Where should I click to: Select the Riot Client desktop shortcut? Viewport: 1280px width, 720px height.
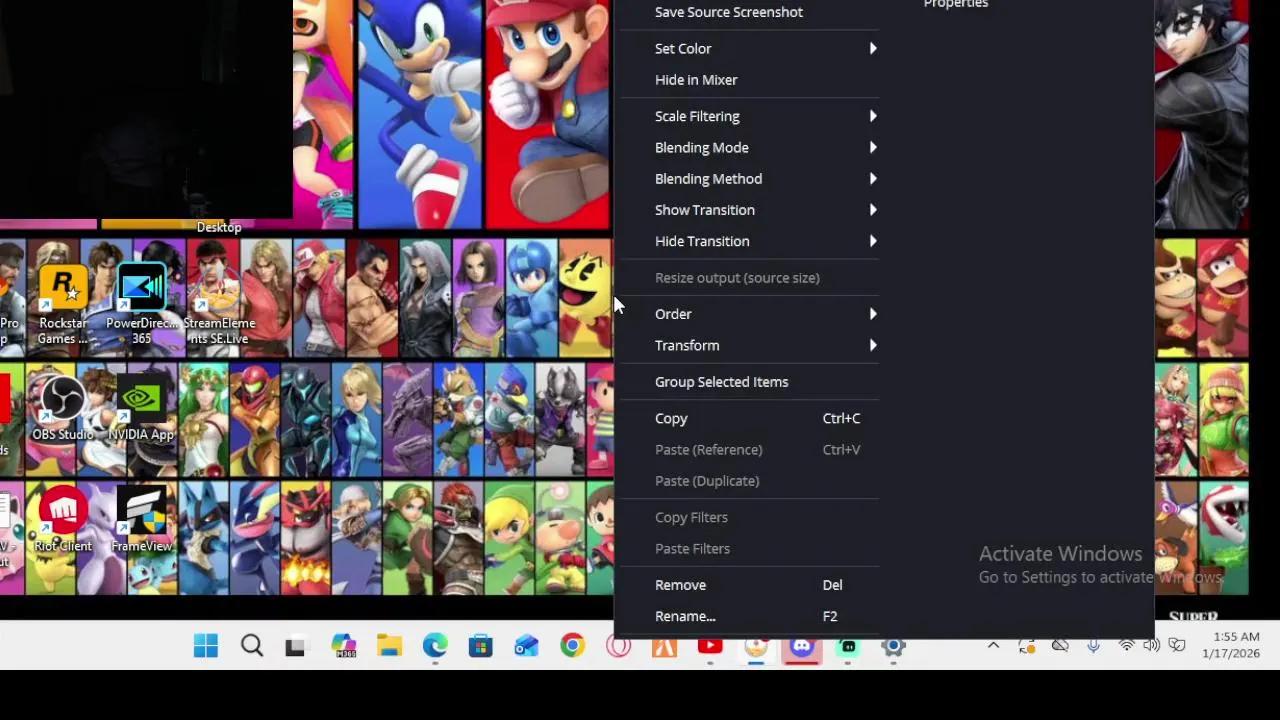coord(62,520)
